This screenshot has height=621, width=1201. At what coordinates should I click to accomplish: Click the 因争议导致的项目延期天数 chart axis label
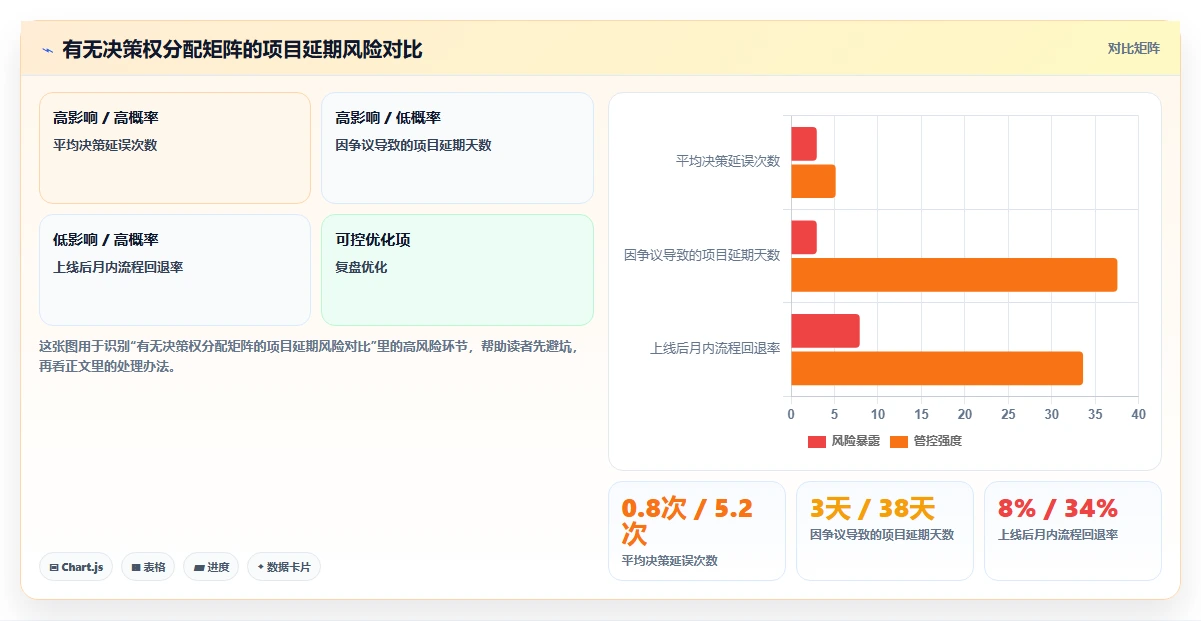point(702,255)
